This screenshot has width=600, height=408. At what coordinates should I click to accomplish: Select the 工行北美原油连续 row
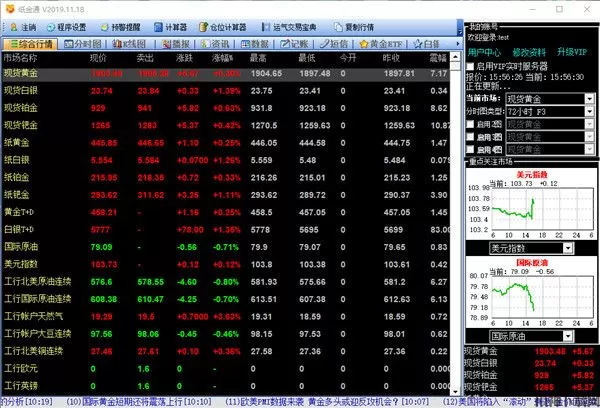click(226, 282)
